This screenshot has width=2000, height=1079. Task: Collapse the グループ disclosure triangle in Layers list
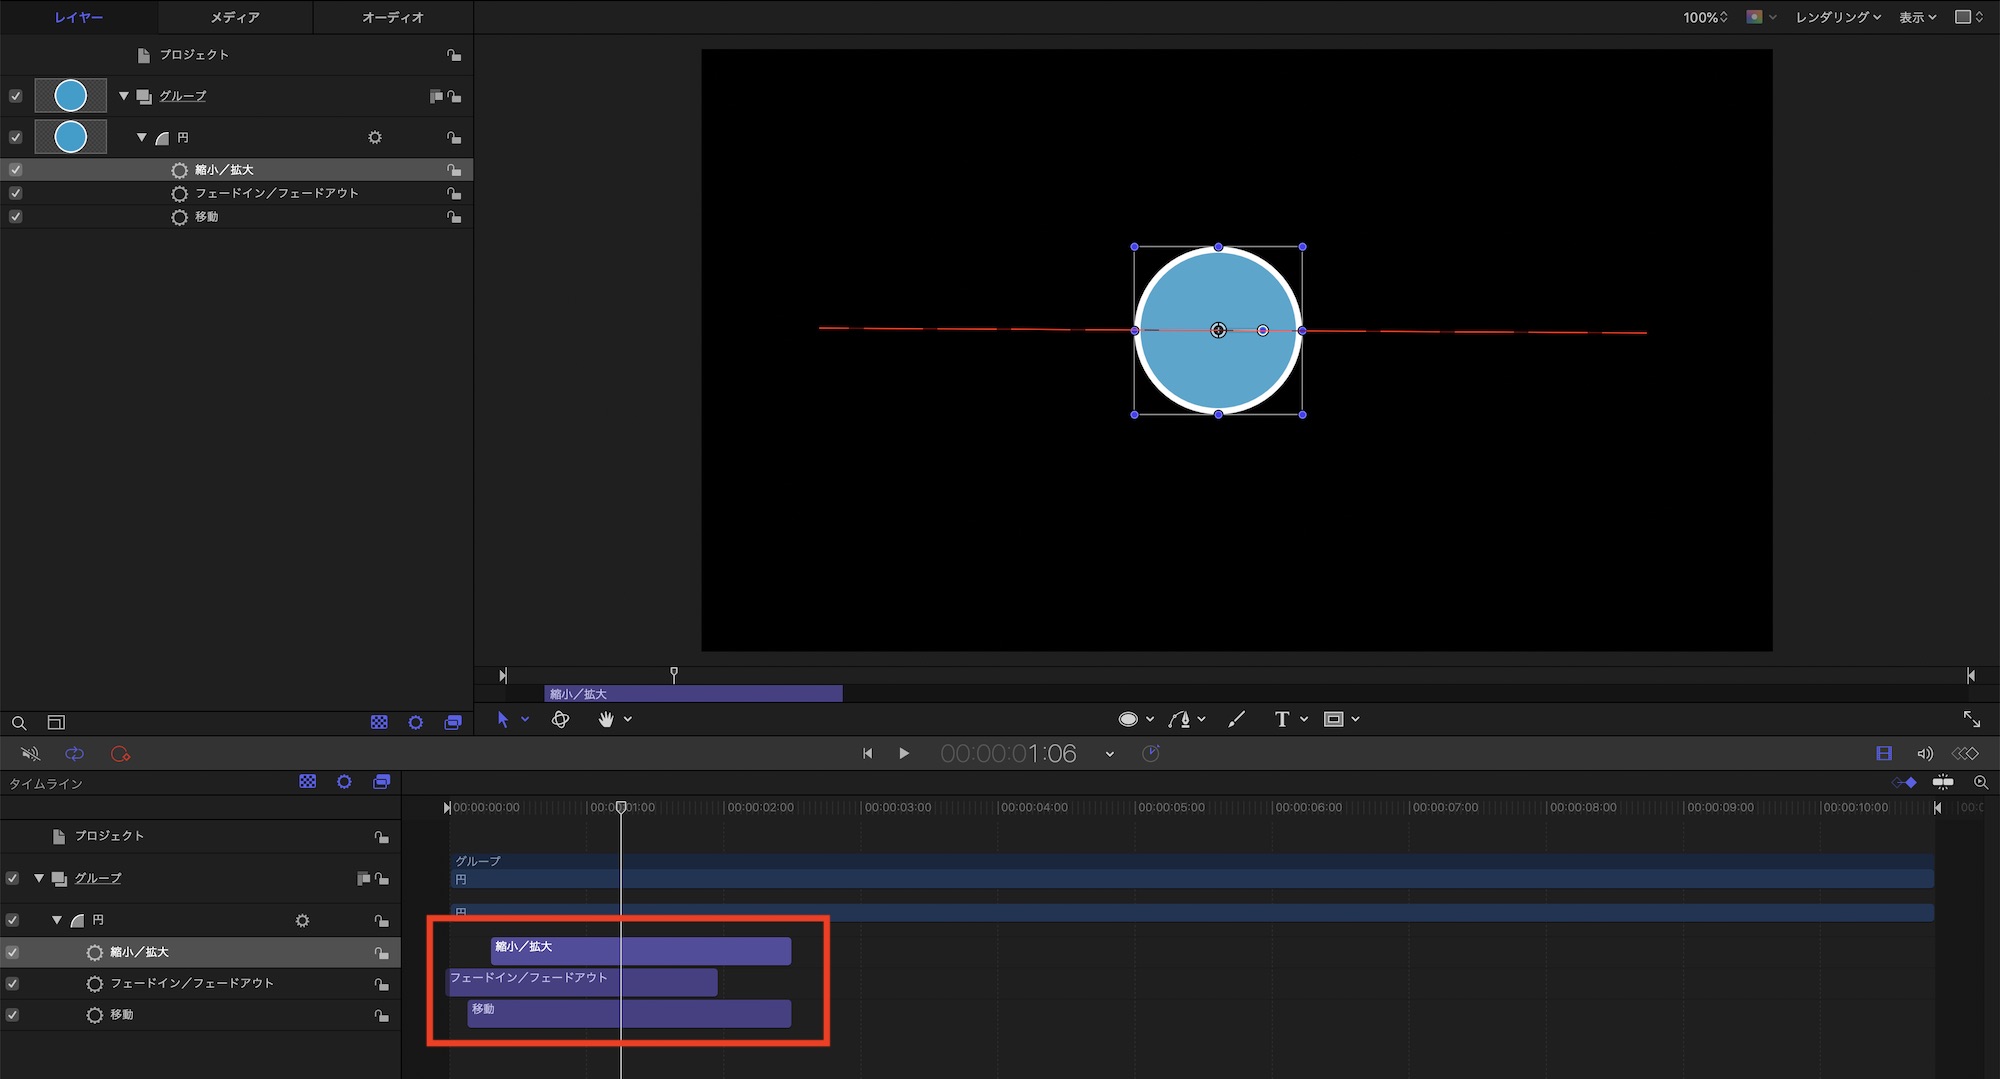pos(124,96)
